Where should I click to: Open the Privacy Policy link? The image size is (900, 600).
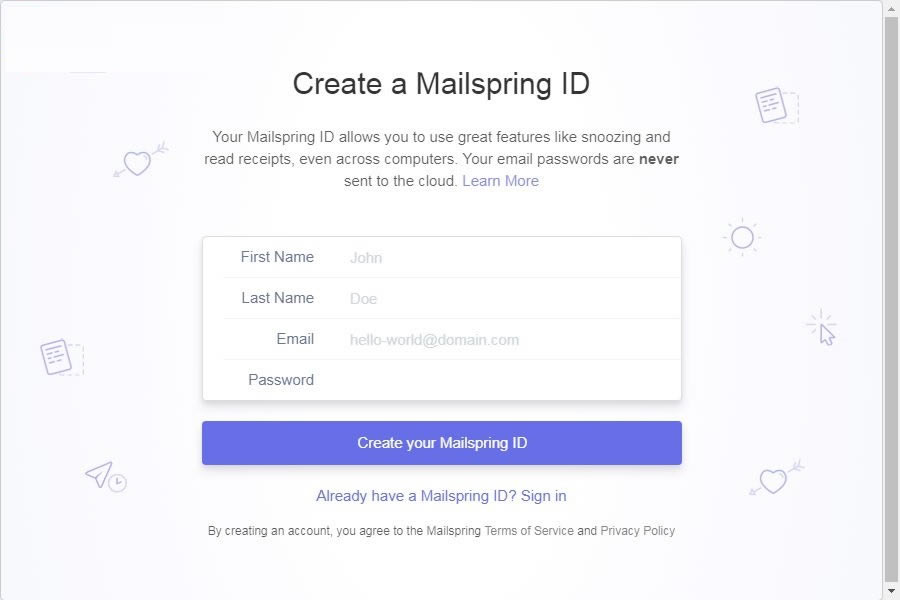[637, 531]
